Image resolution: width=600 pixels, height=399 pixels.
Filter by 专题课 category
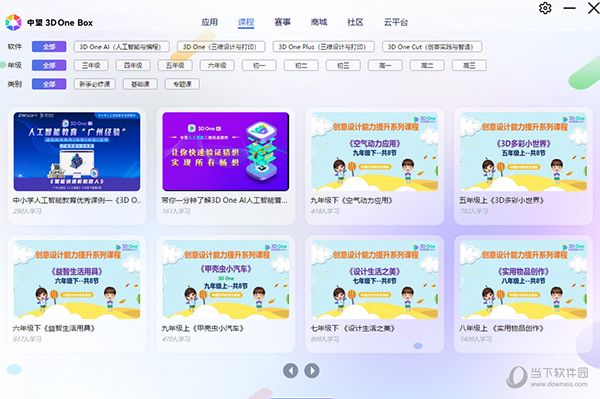182,84
